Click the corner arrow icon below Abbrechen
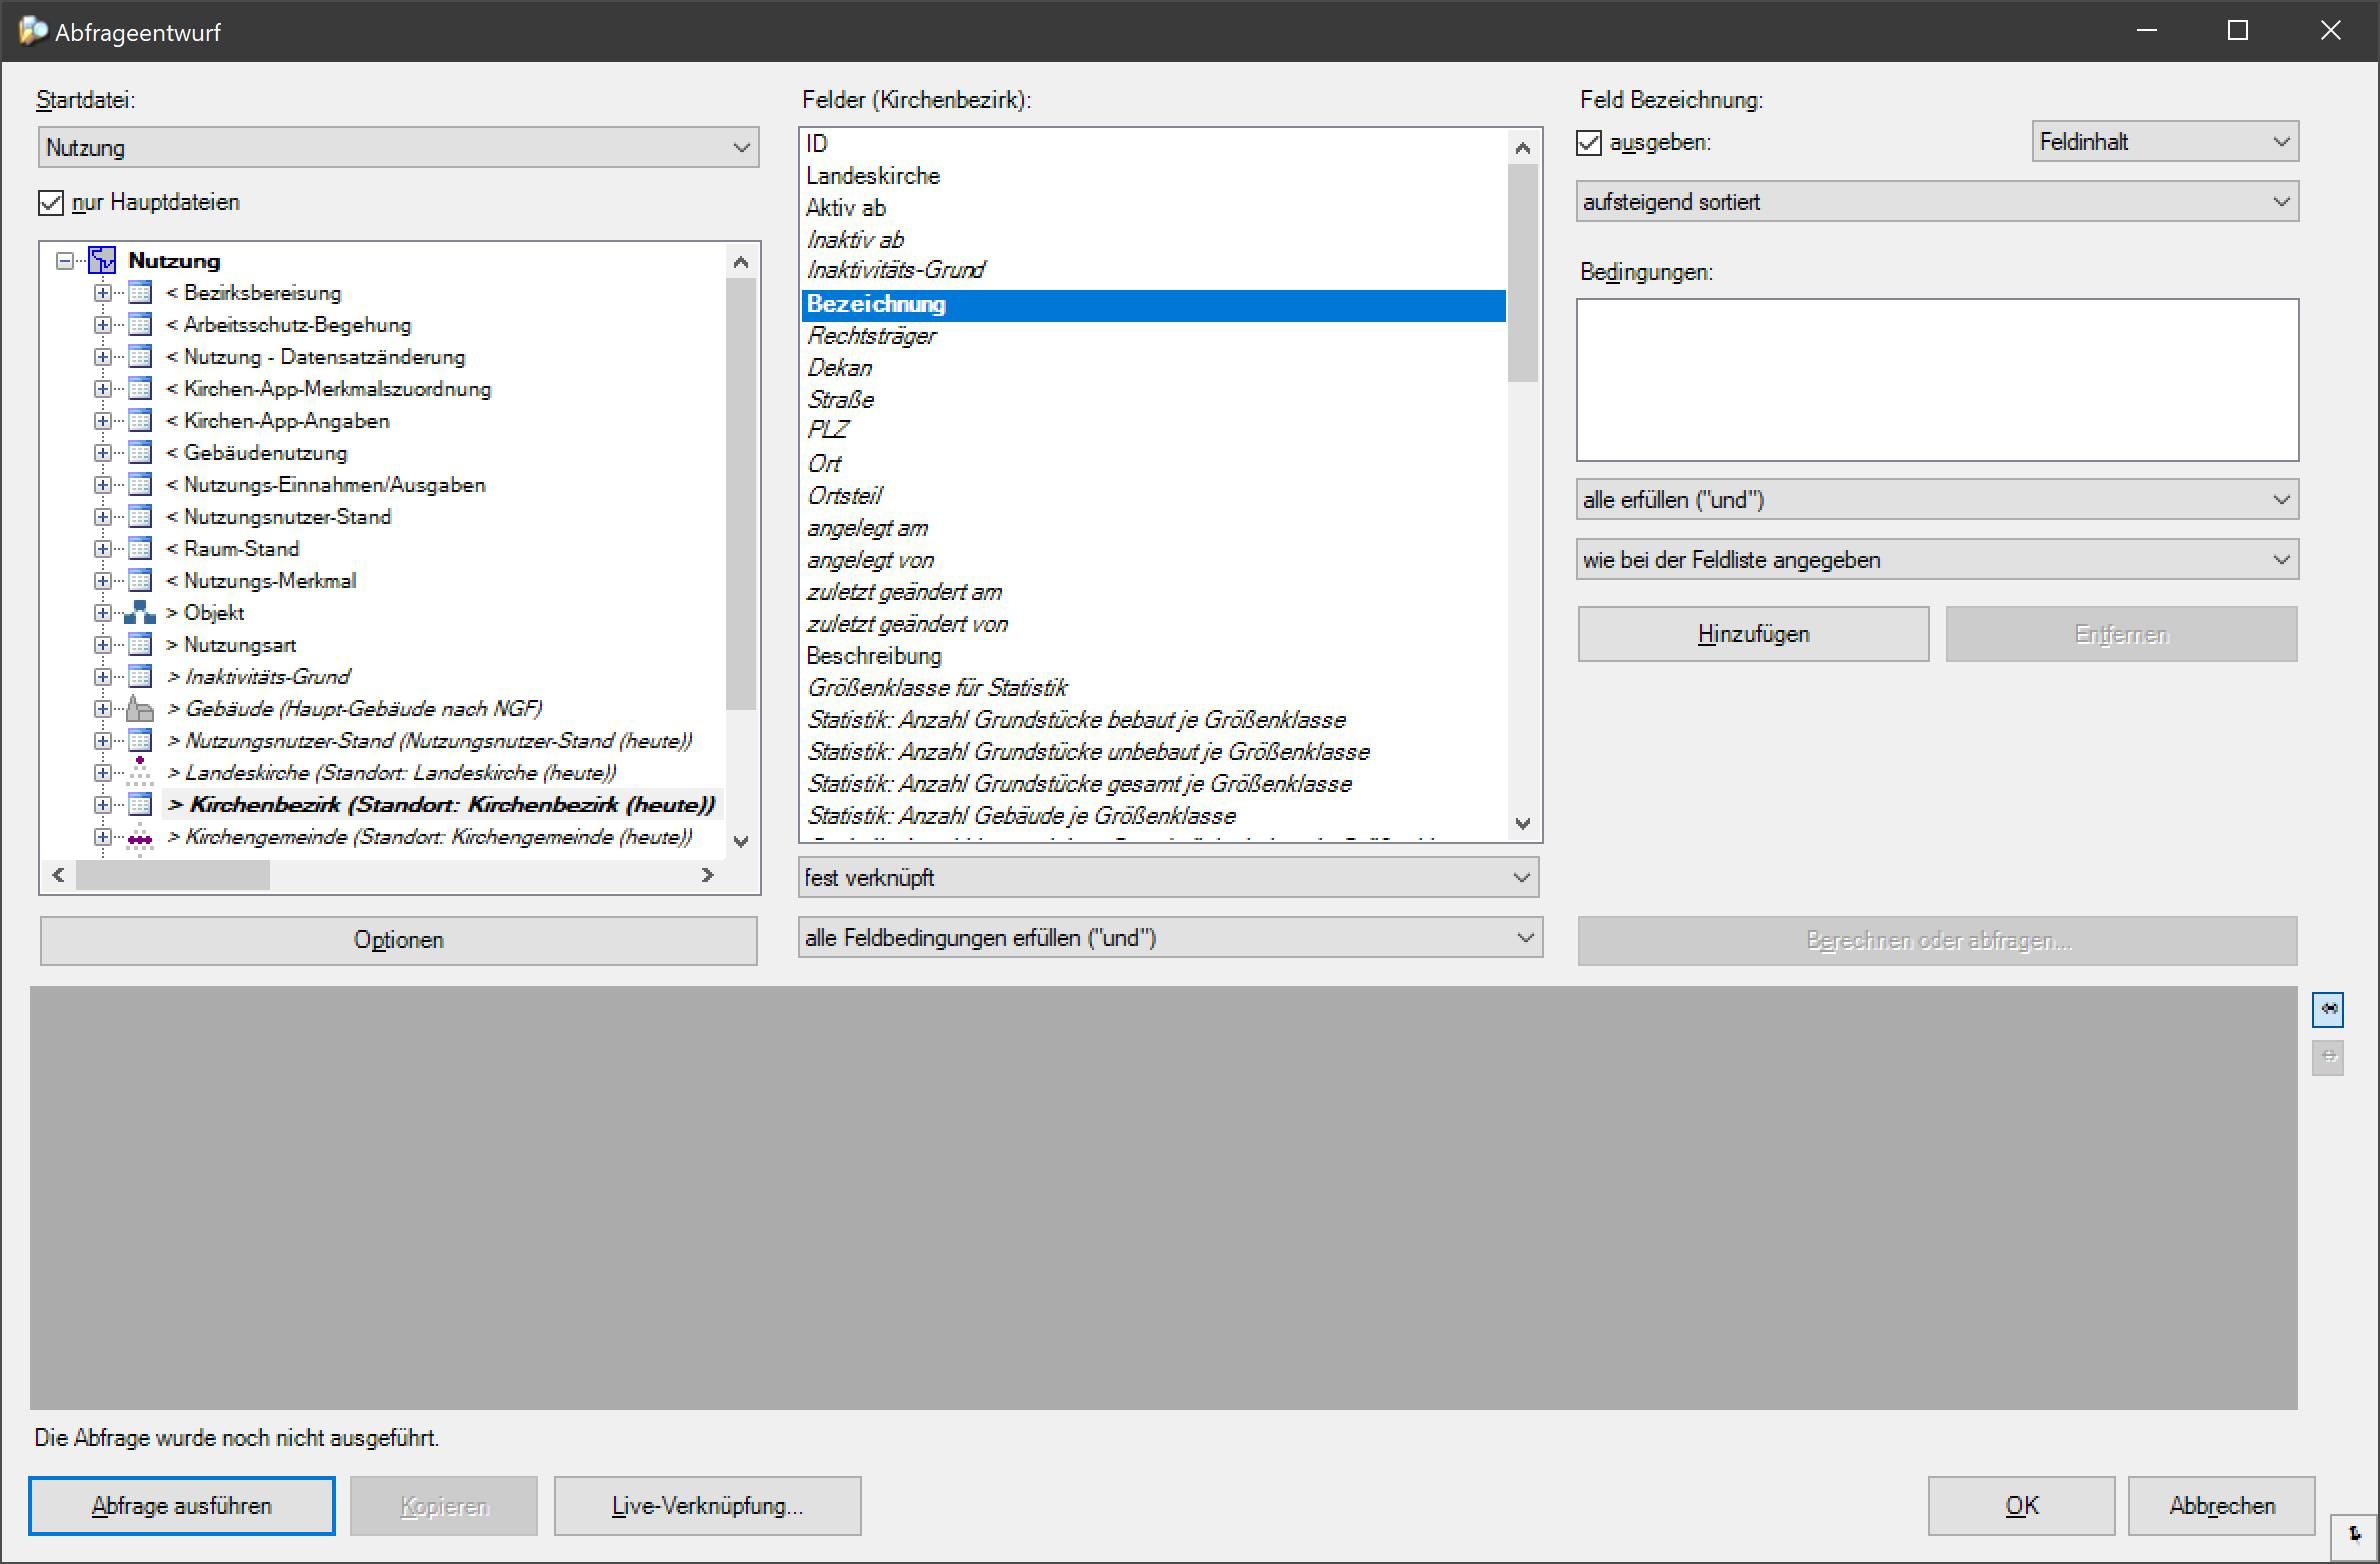2380x1564 pixels. (2355, 1536)
